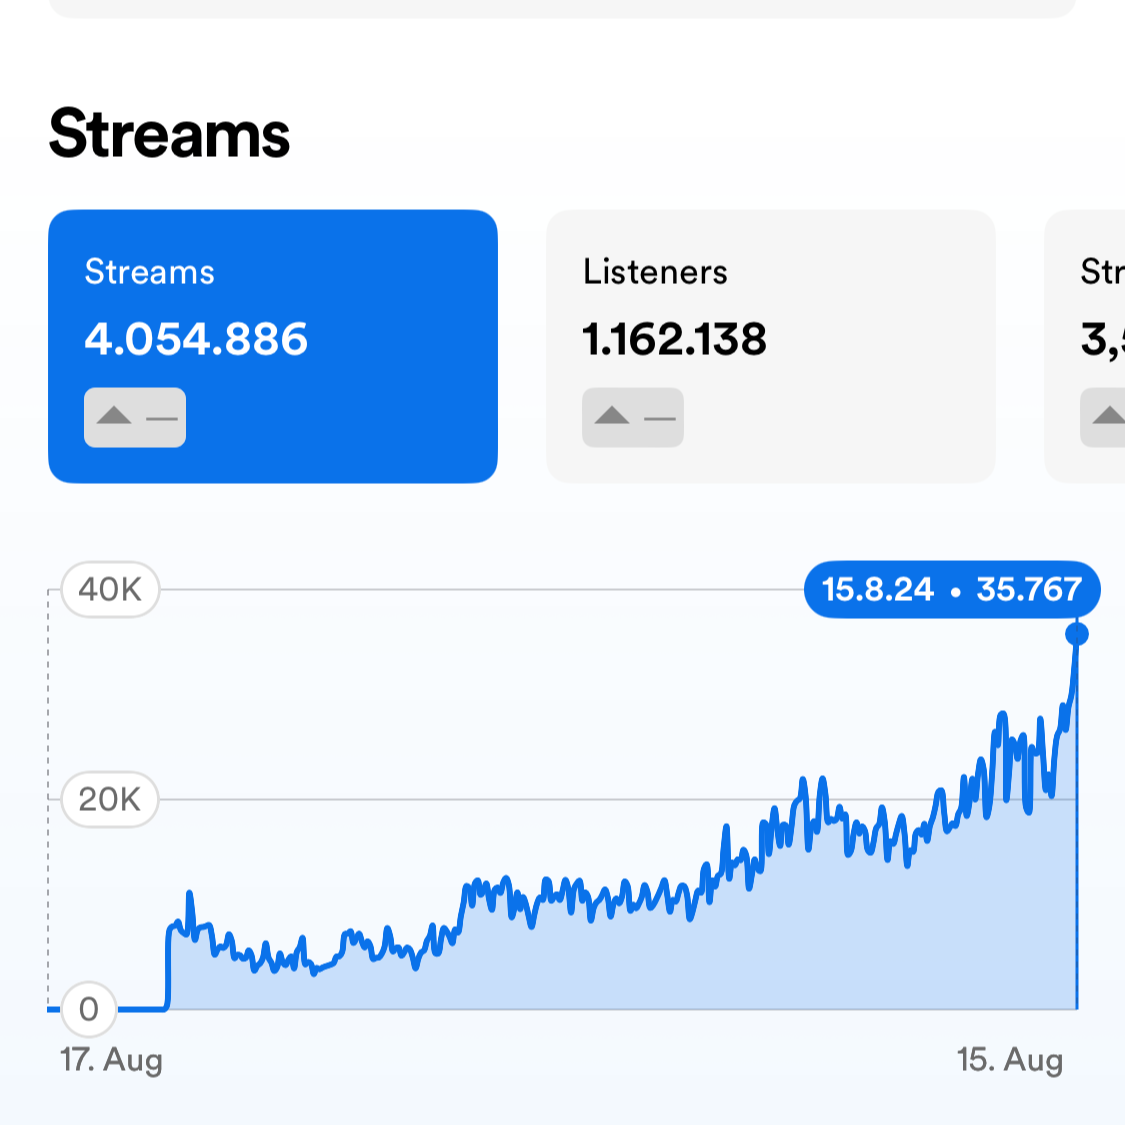Select the Listeners stat card
The height and width of the screenshot is (1125, 1125).
(x=771, y=347)
